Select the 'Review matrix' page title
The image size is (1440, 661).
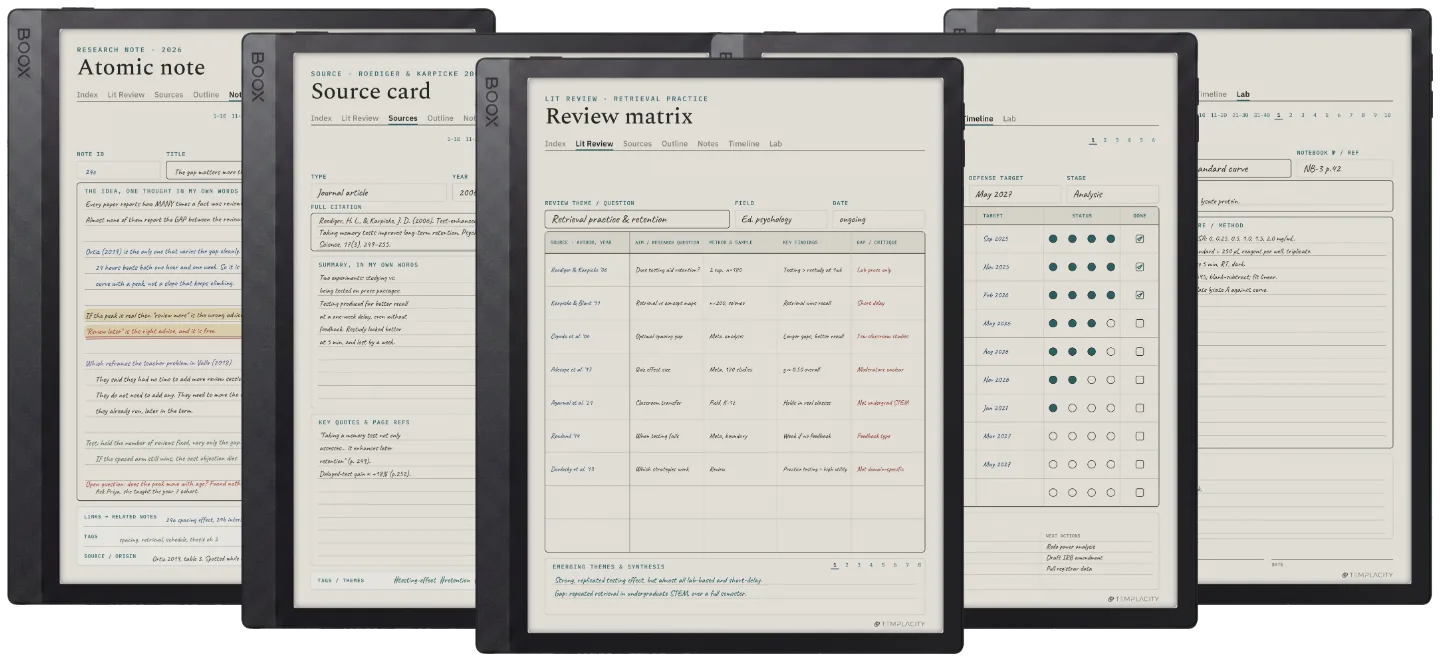click(x=619, y=116)
